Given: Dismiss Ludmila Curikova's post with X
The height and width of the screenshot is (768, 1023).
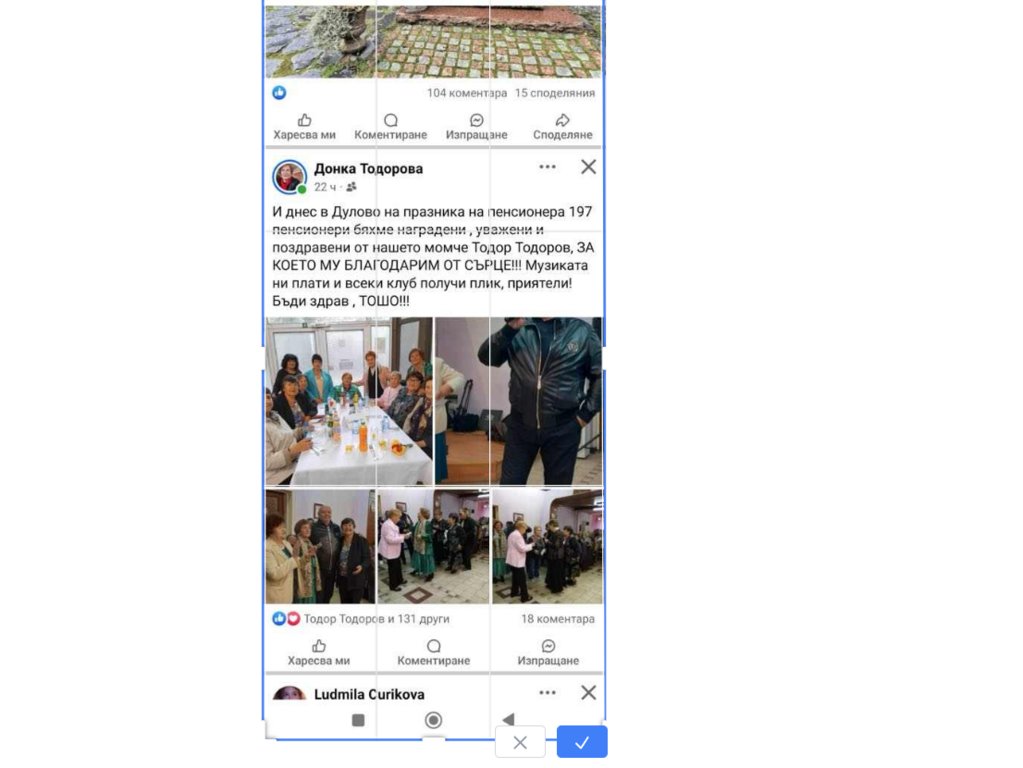Looking at the screenshot, I should pyautogui.click(x=588, y=692).
